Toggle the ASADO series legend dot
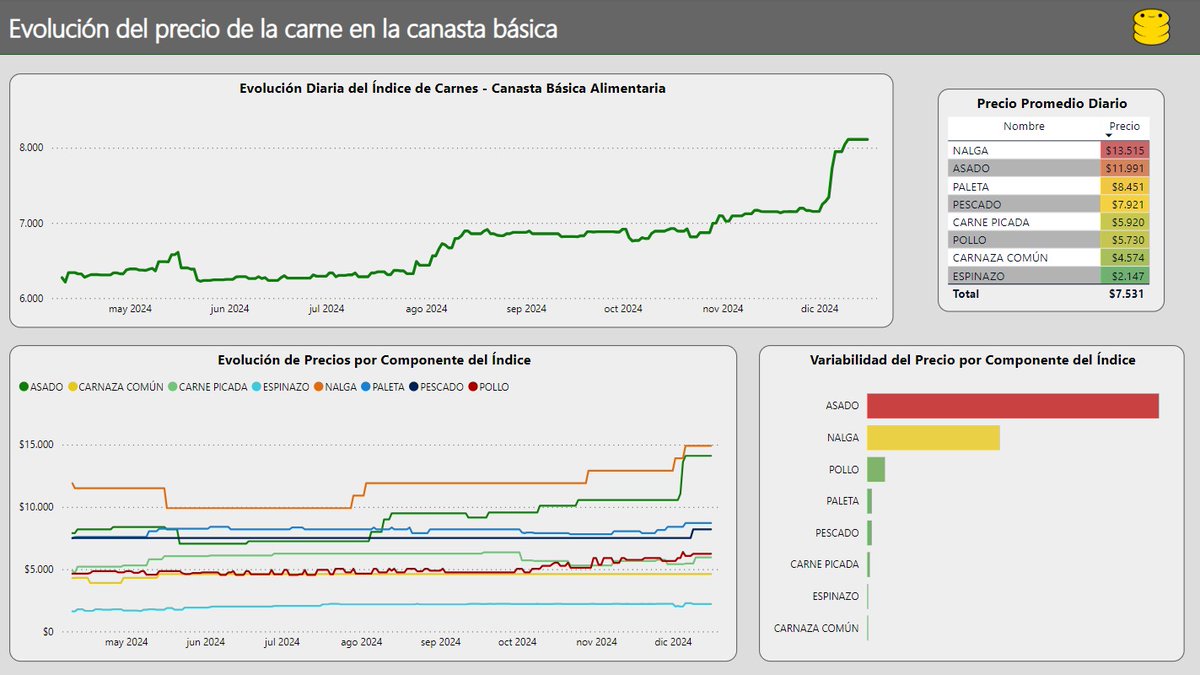 tap(25, 388)
